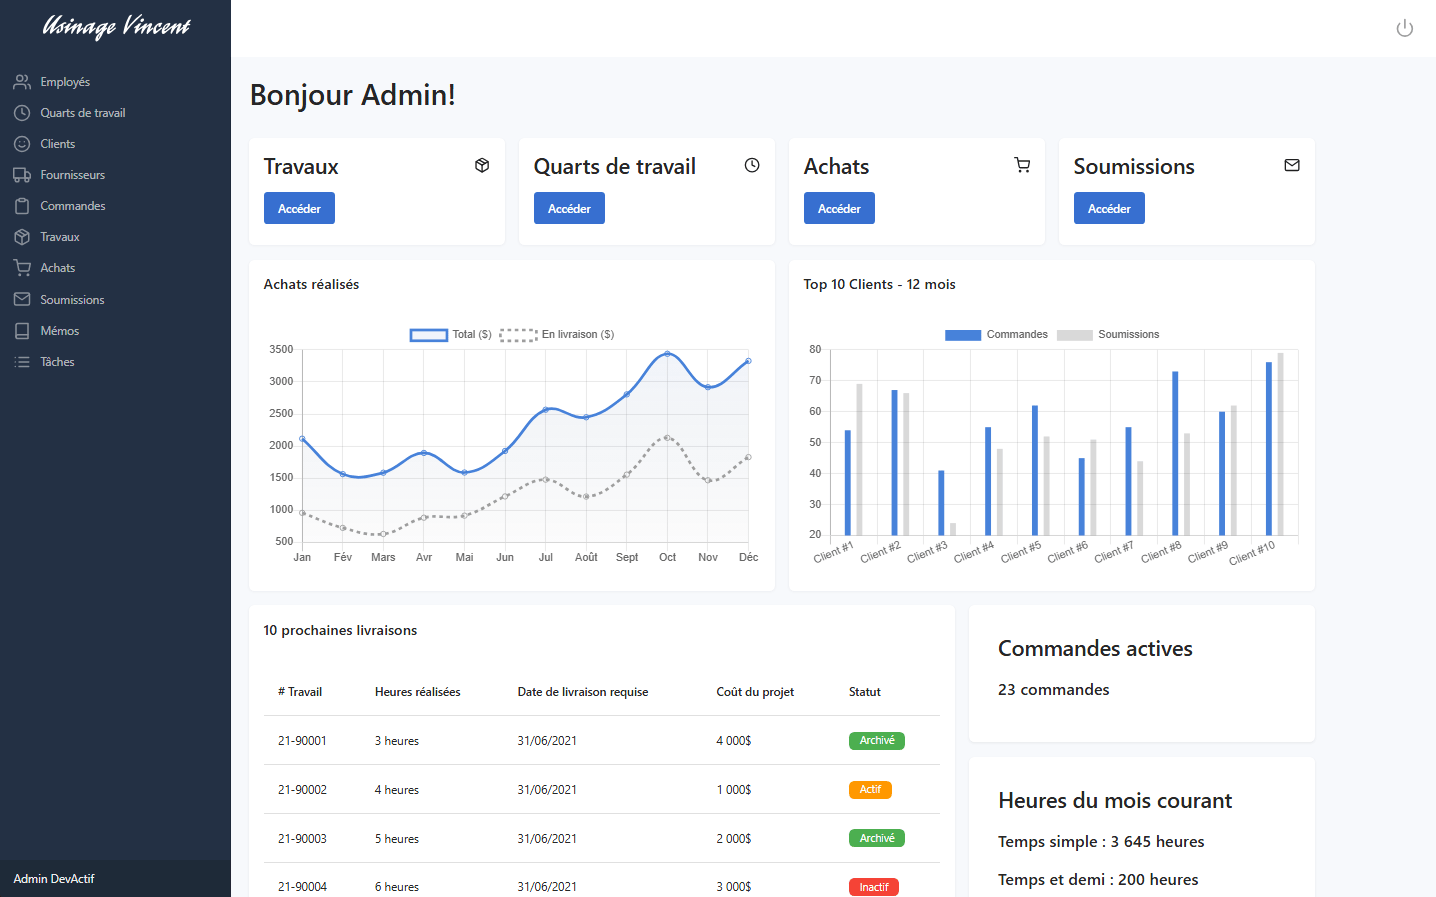Click the notebook icon beside Mémos
Viewport: 1436px width, 897px height.
pyautogui.click(x=22, y=331)
